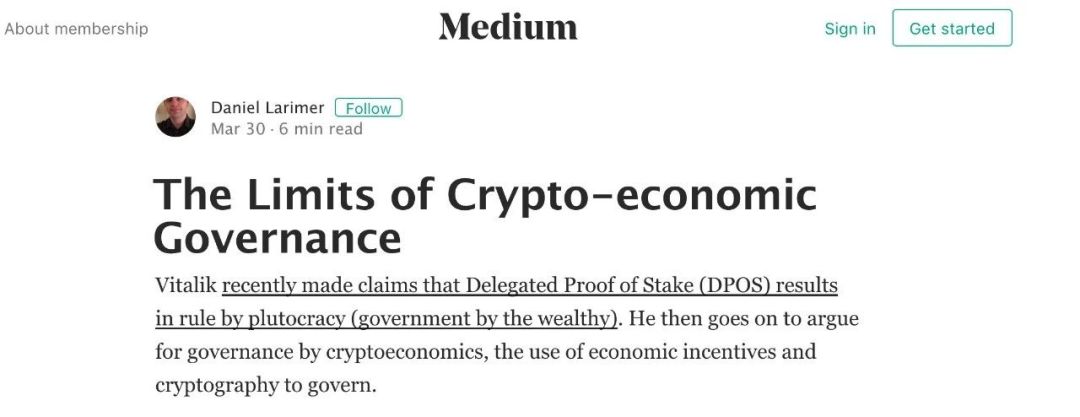The height and width of the screenshot is (417, 1080).
Task: Follow Daniel Larimer
Action: click(368, 108)
